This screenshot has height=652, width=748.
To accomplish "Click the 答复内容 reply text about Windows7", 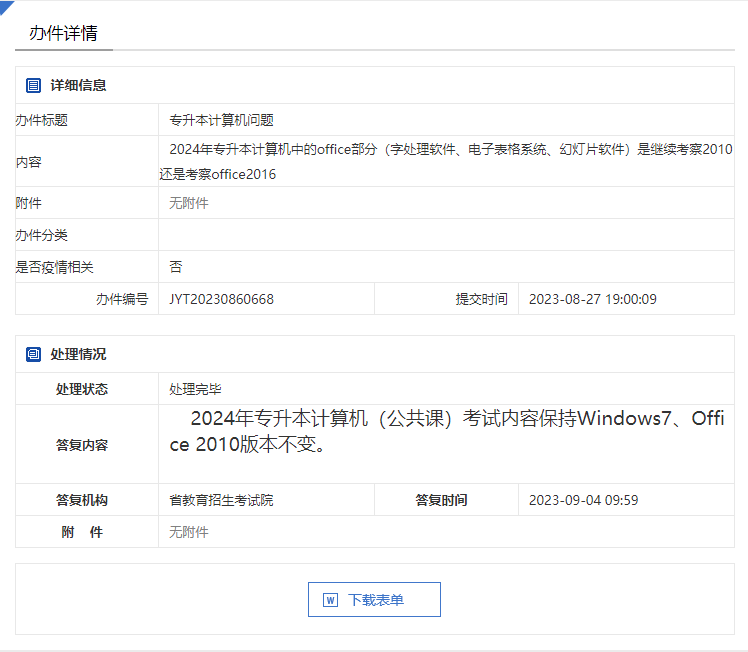I will click(x=446, y=431).
